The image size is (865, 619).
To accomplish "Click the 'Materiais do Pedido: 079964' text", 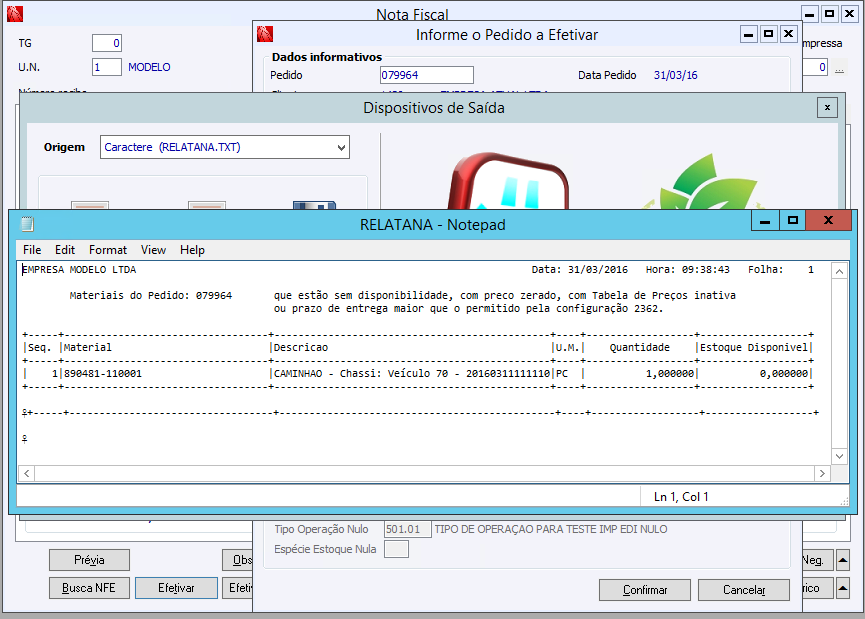I will coord(151,296).
